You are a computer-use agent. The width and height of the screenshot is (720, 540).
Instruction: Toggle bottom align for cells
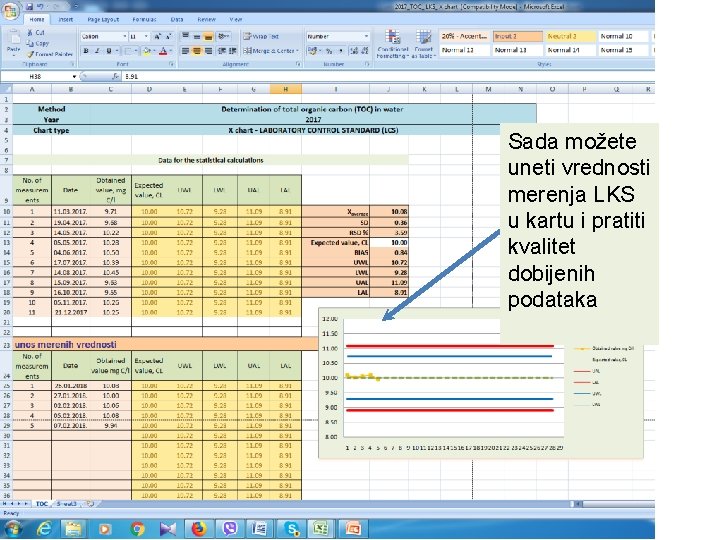(208, 36)
